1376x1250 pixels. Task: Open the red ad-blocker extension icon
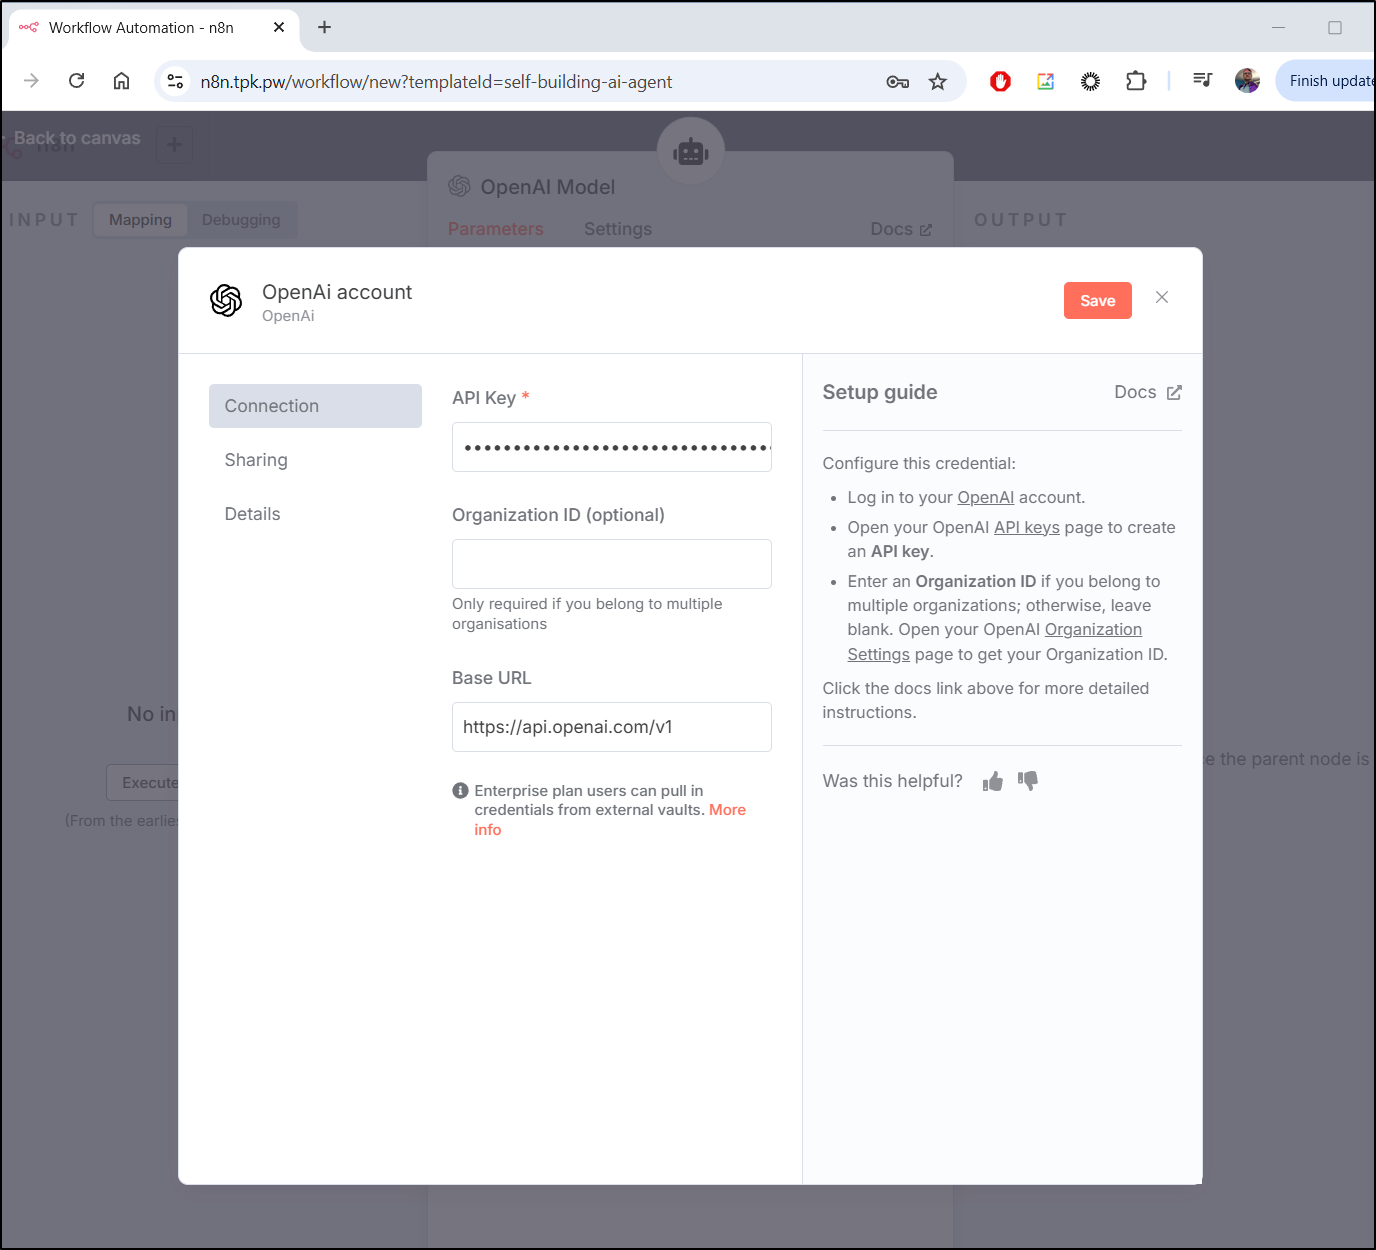tap(1000, 81)
